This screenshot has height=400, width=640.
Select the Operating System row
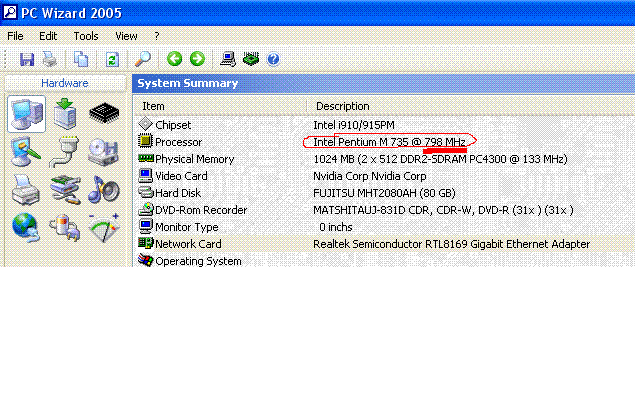[x=384, y=261]
